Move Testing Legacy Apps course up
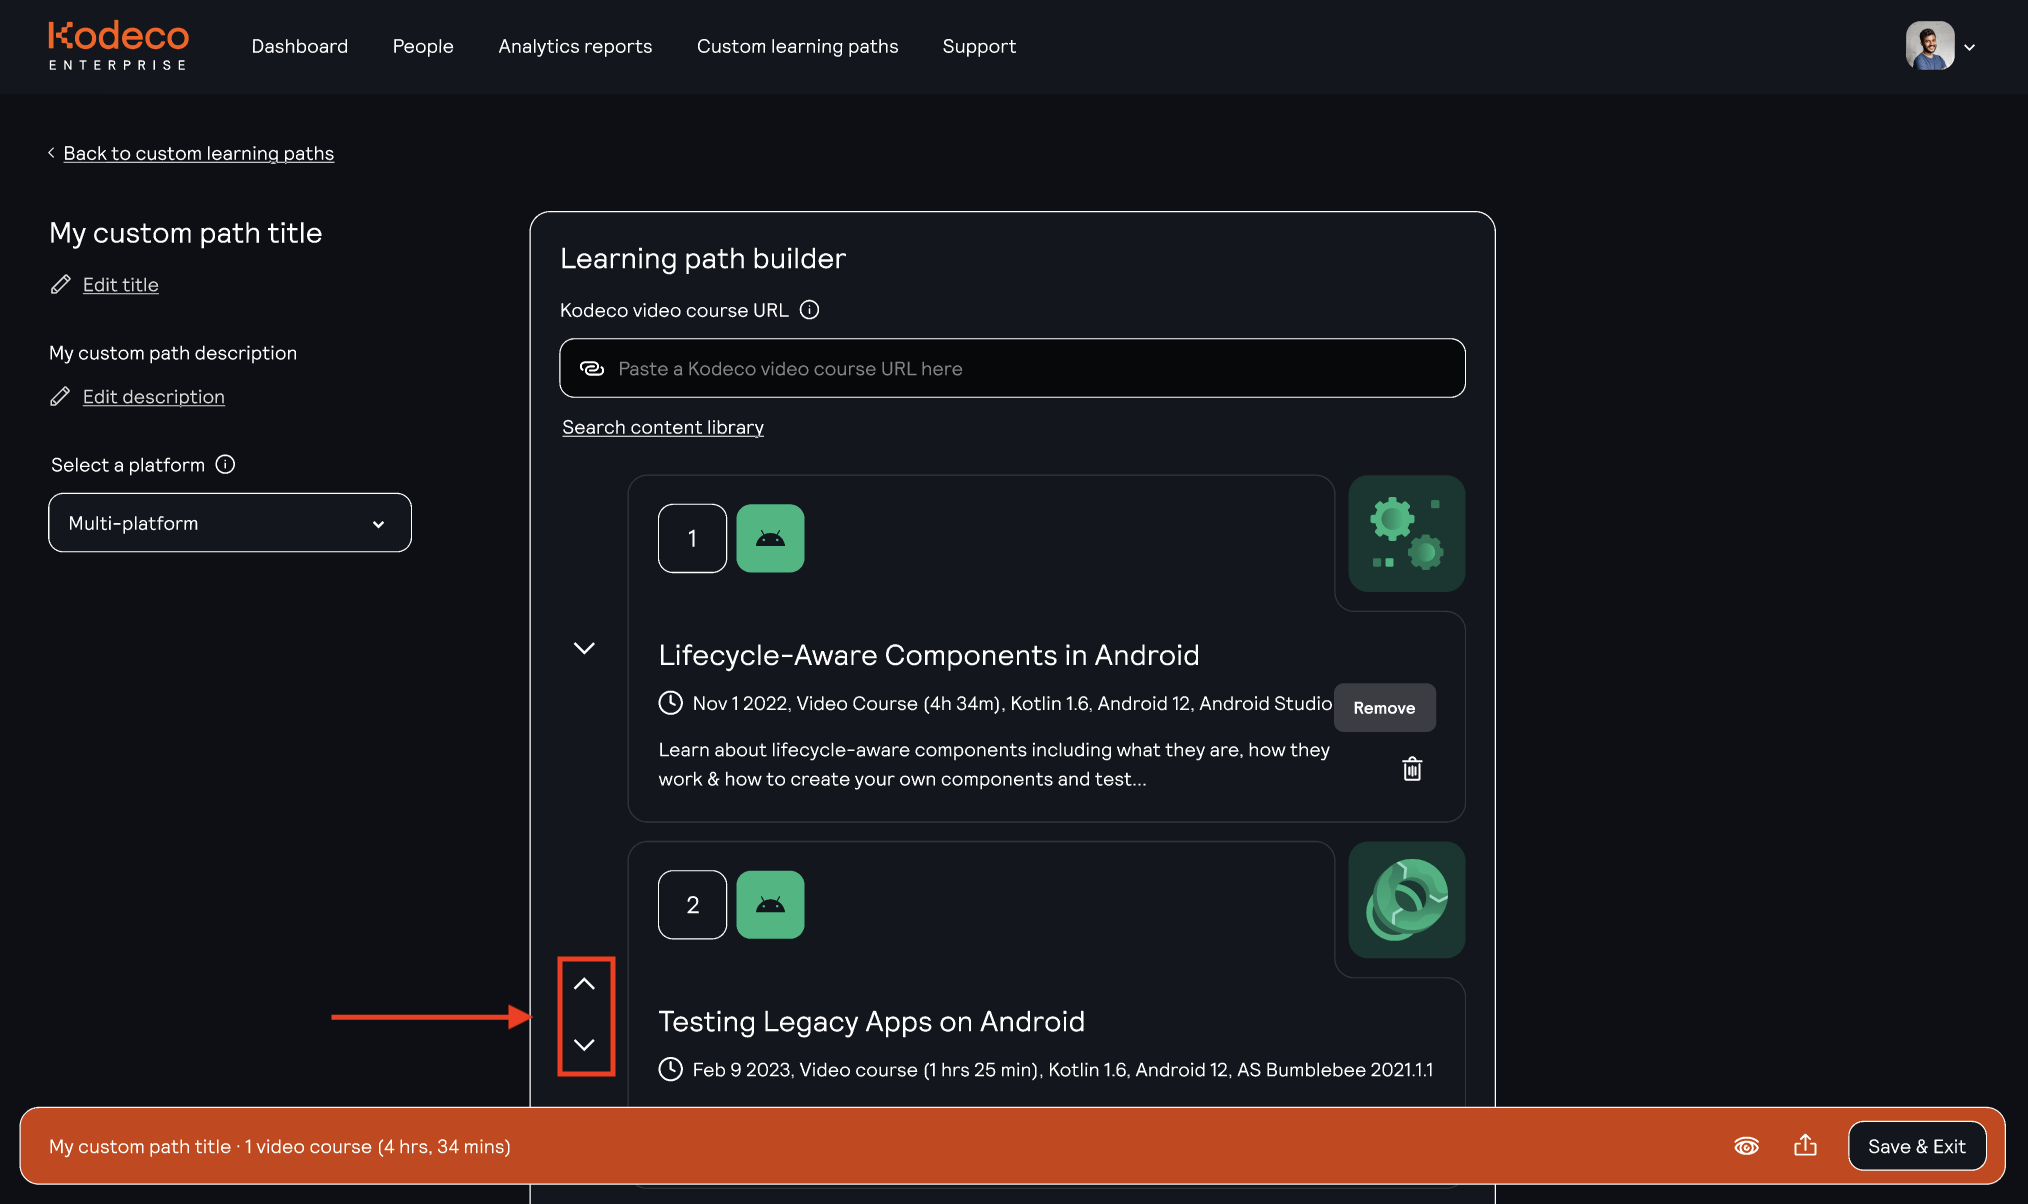Viewport: 2028px width, 1204px height. click(x=584, y=985)
